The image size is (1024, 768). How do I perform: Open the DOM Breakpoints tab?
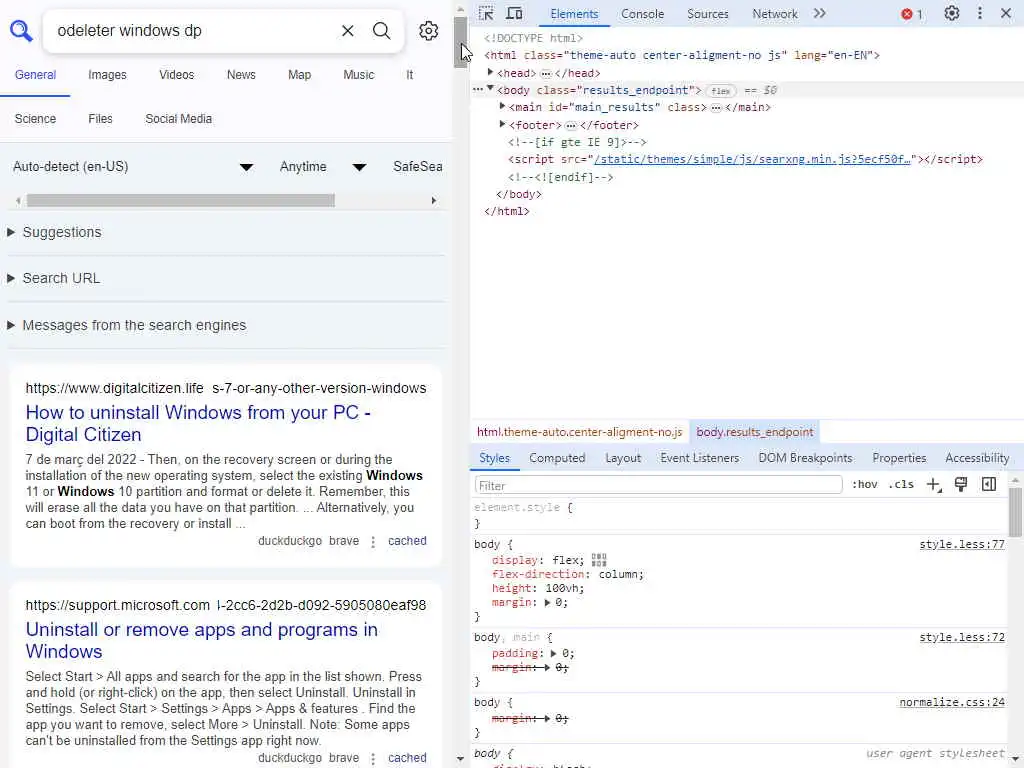pyautogui.click(x=805, y=458)
